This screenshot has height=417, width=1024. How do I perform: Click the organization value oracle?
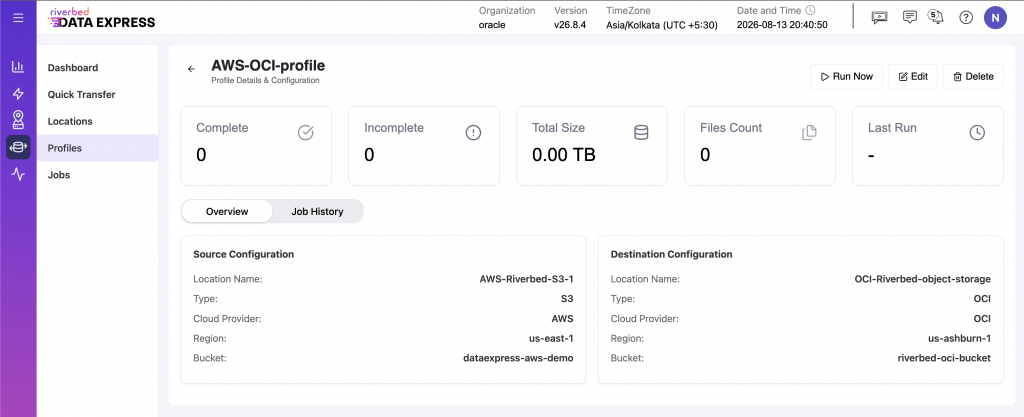tap(493, 25)
